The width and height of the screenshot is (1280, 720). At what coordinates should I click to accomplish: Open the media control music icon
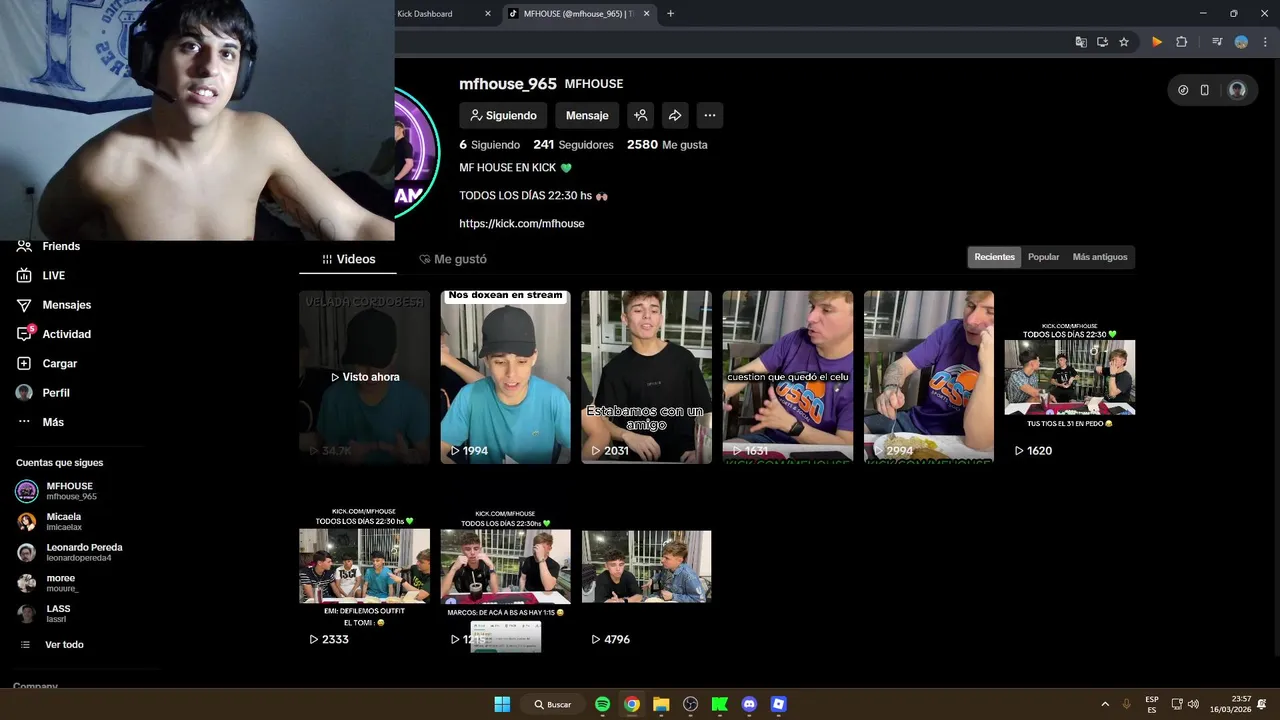(1217, 42)
